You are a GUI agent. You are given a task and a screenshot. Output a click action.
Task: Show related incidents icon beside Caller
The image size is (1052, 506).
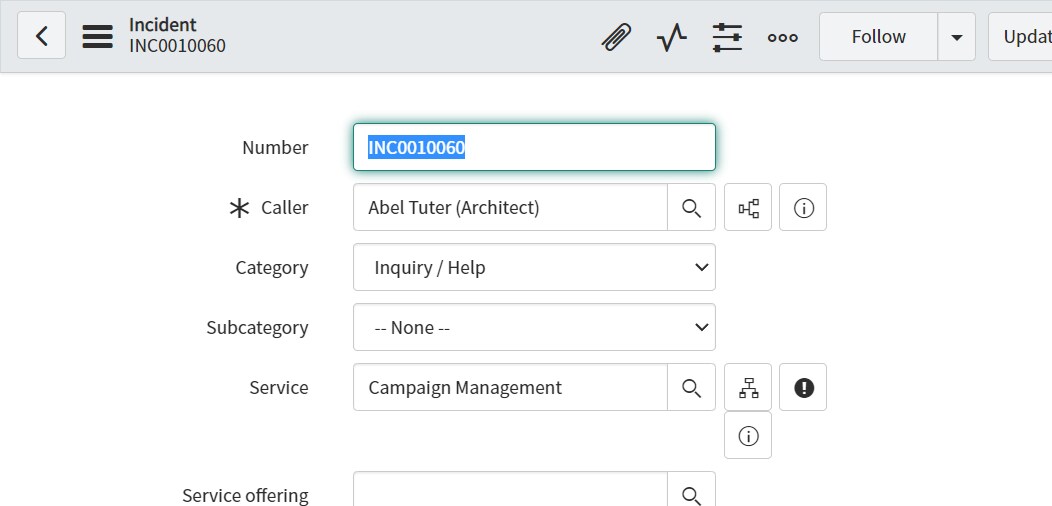pos(748,207)
